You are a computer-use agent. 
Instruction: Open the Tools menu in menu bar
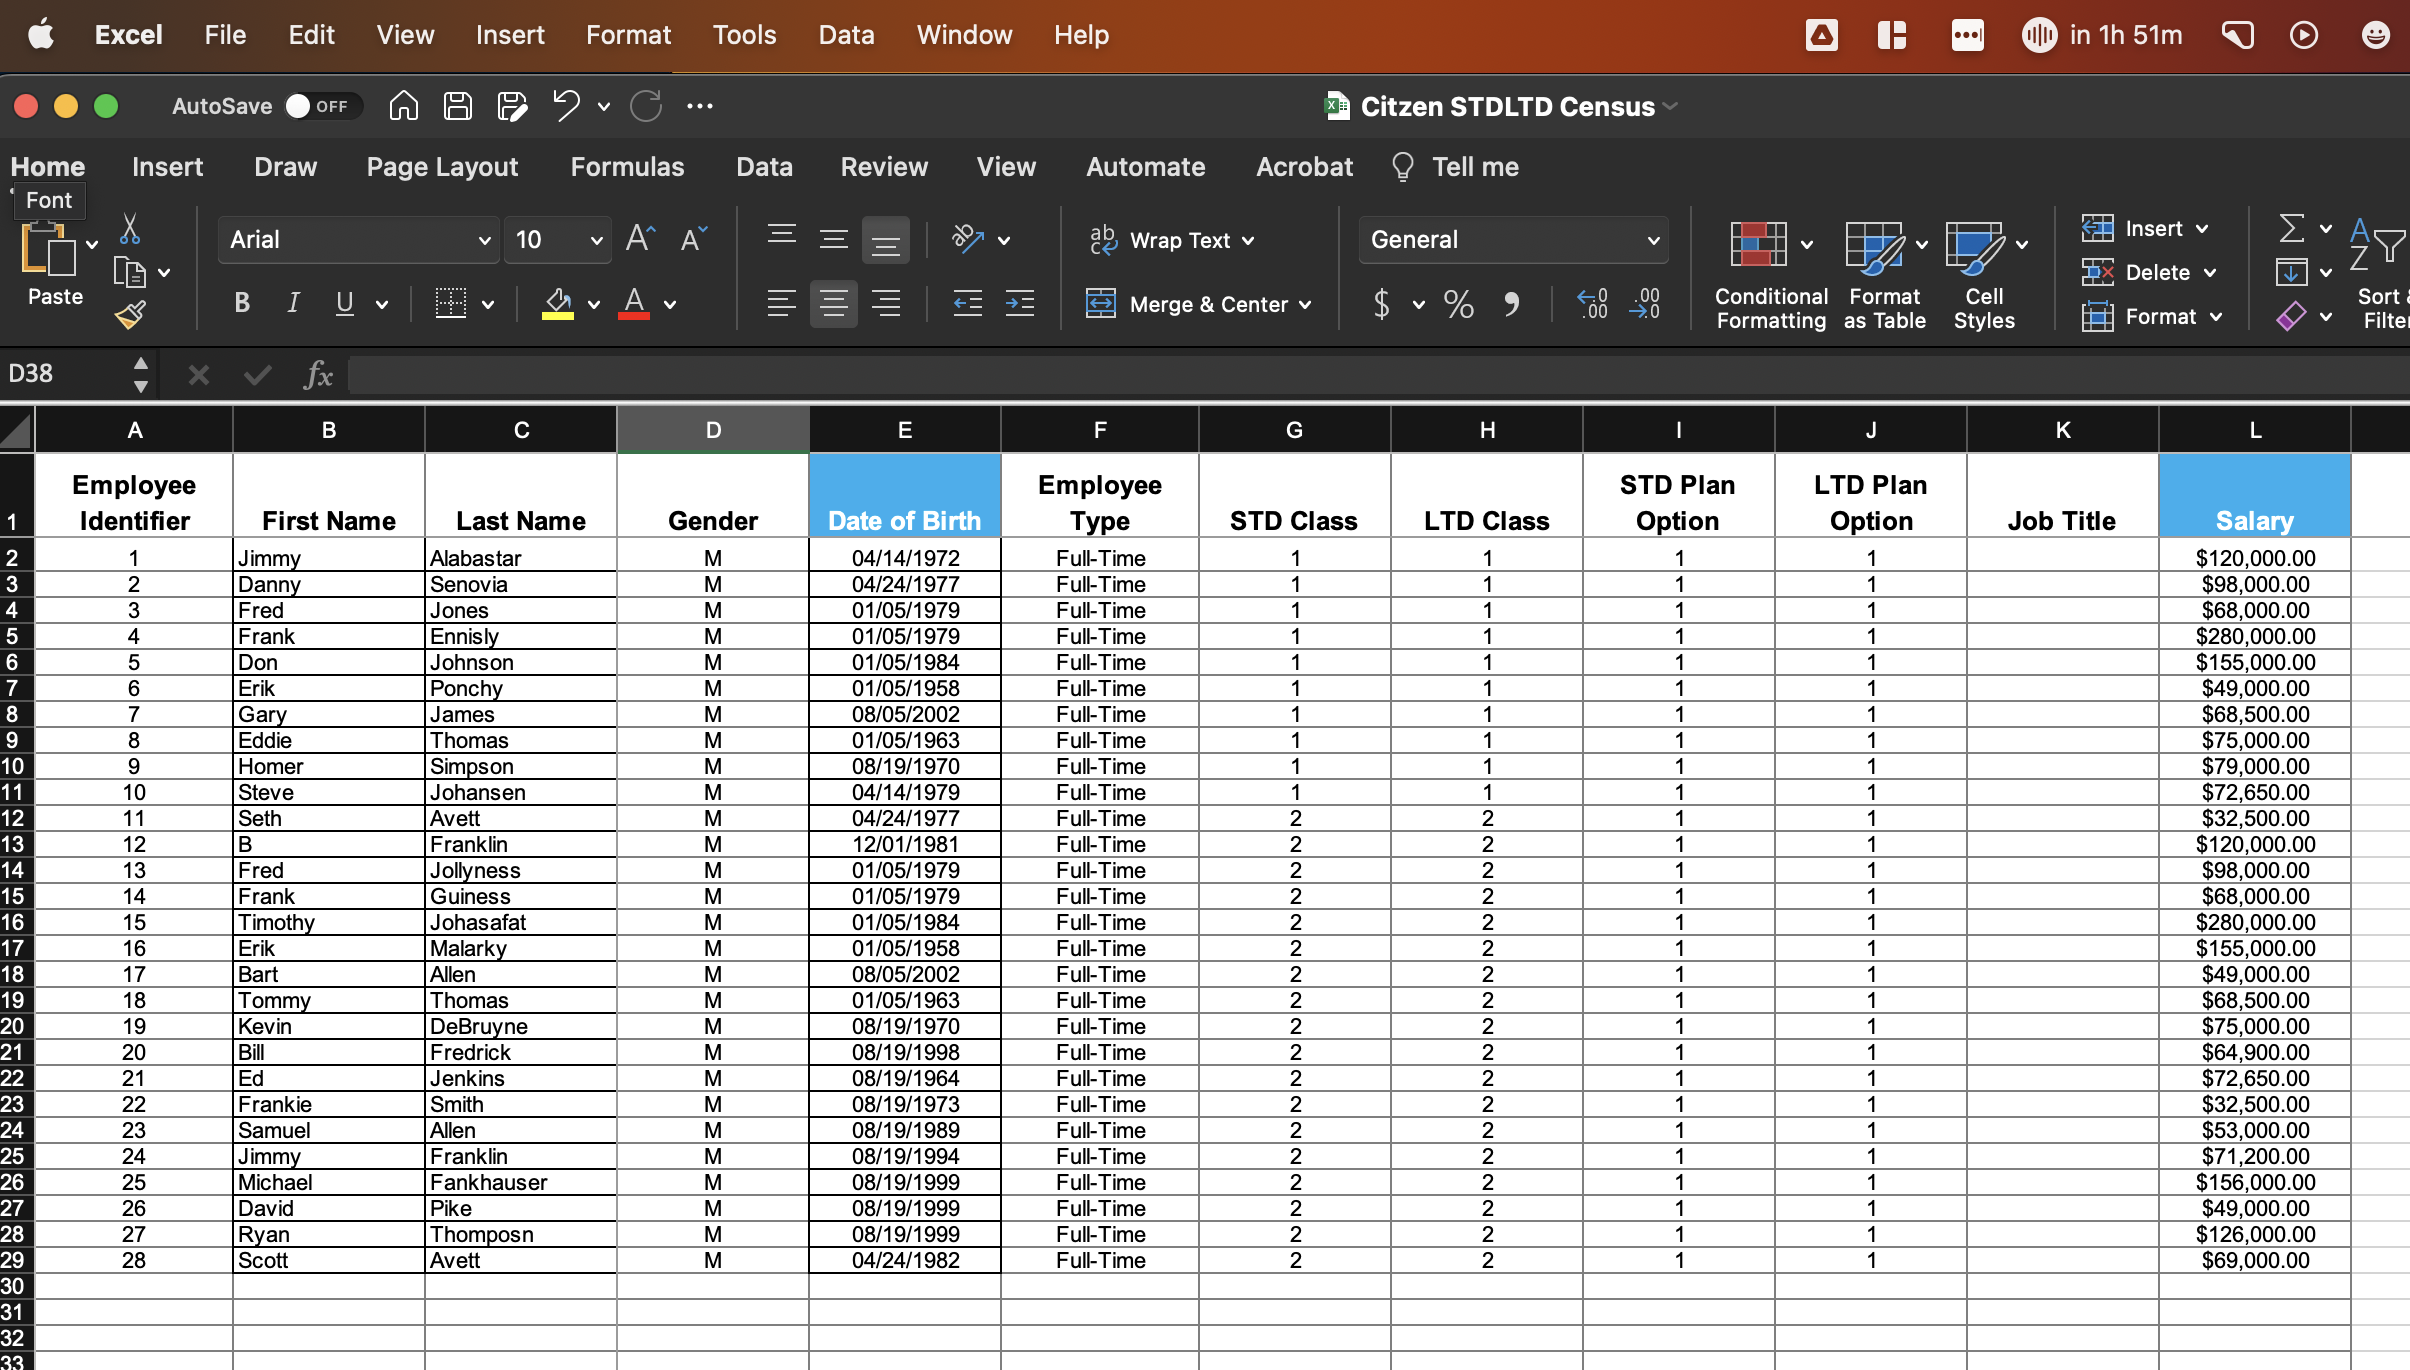coord(744,35)
